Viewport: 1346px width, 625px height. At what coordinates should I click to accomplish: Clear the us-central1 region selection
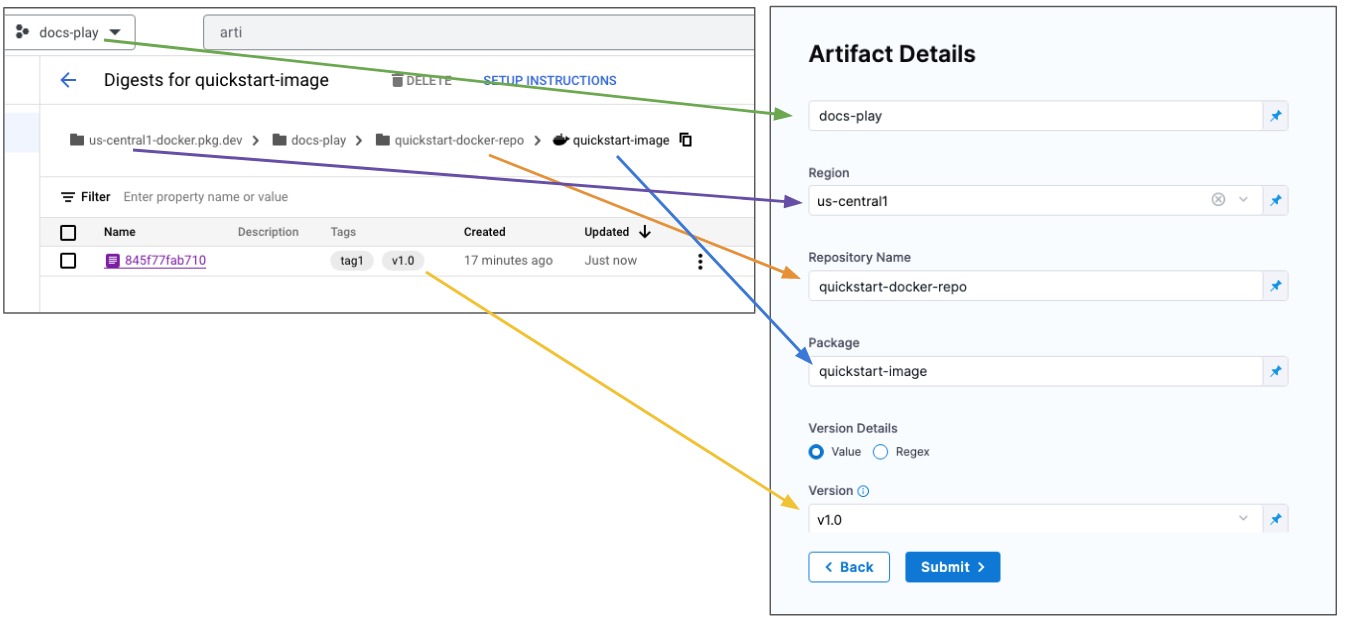pos(1218,200)
